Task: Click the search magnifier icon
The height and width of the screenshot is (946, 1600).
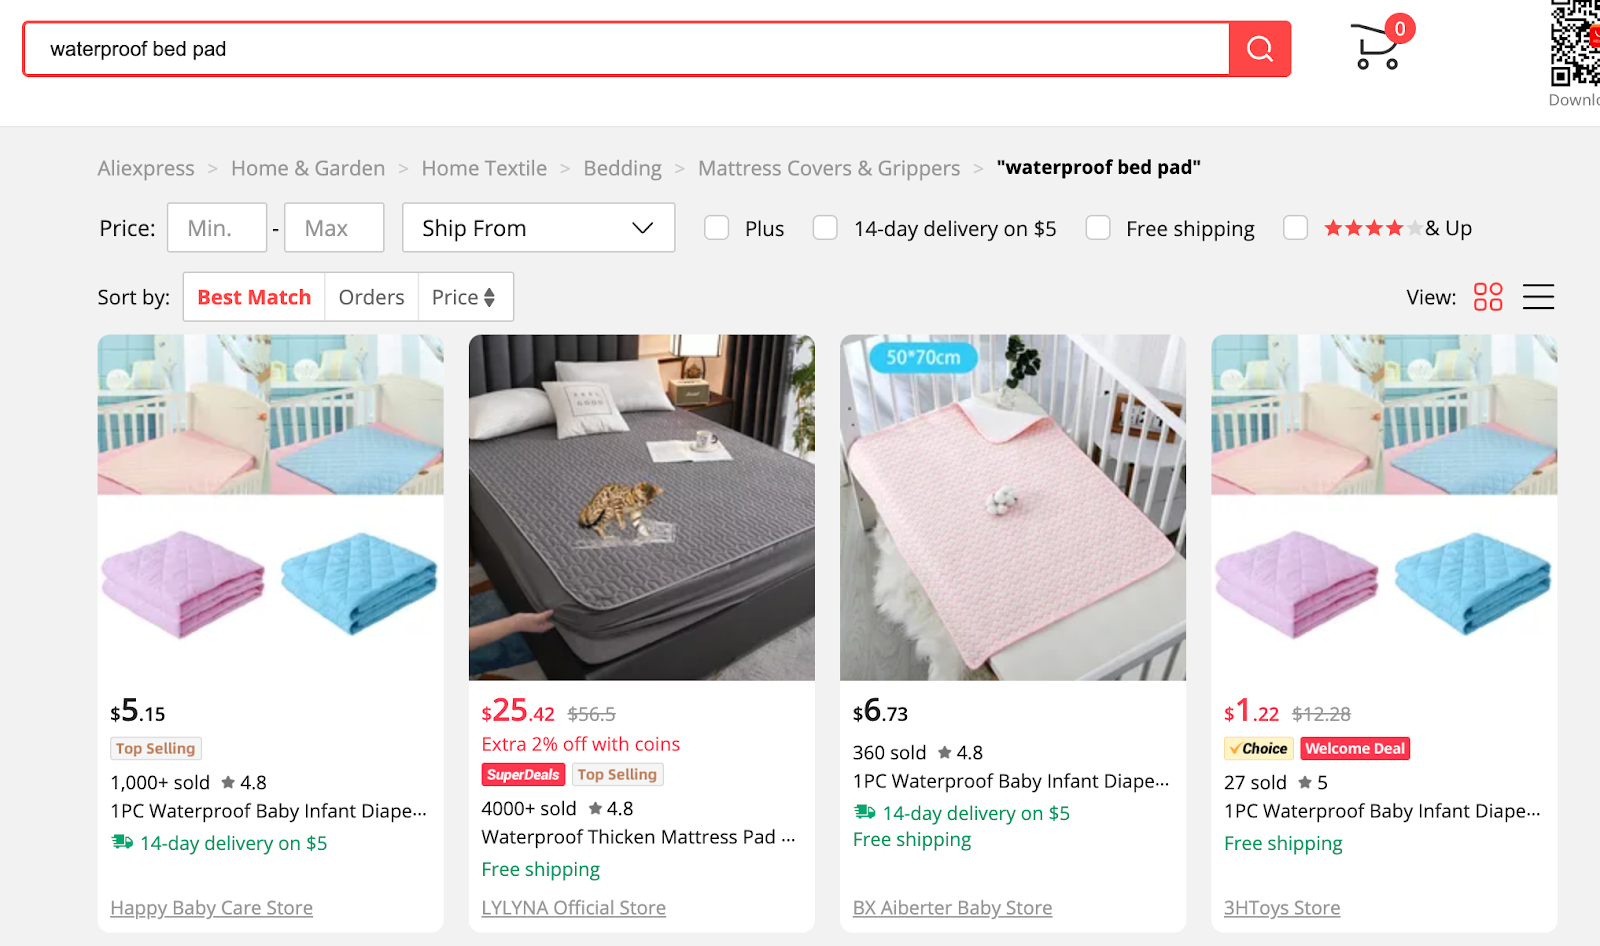Action: click(1259, 48)
